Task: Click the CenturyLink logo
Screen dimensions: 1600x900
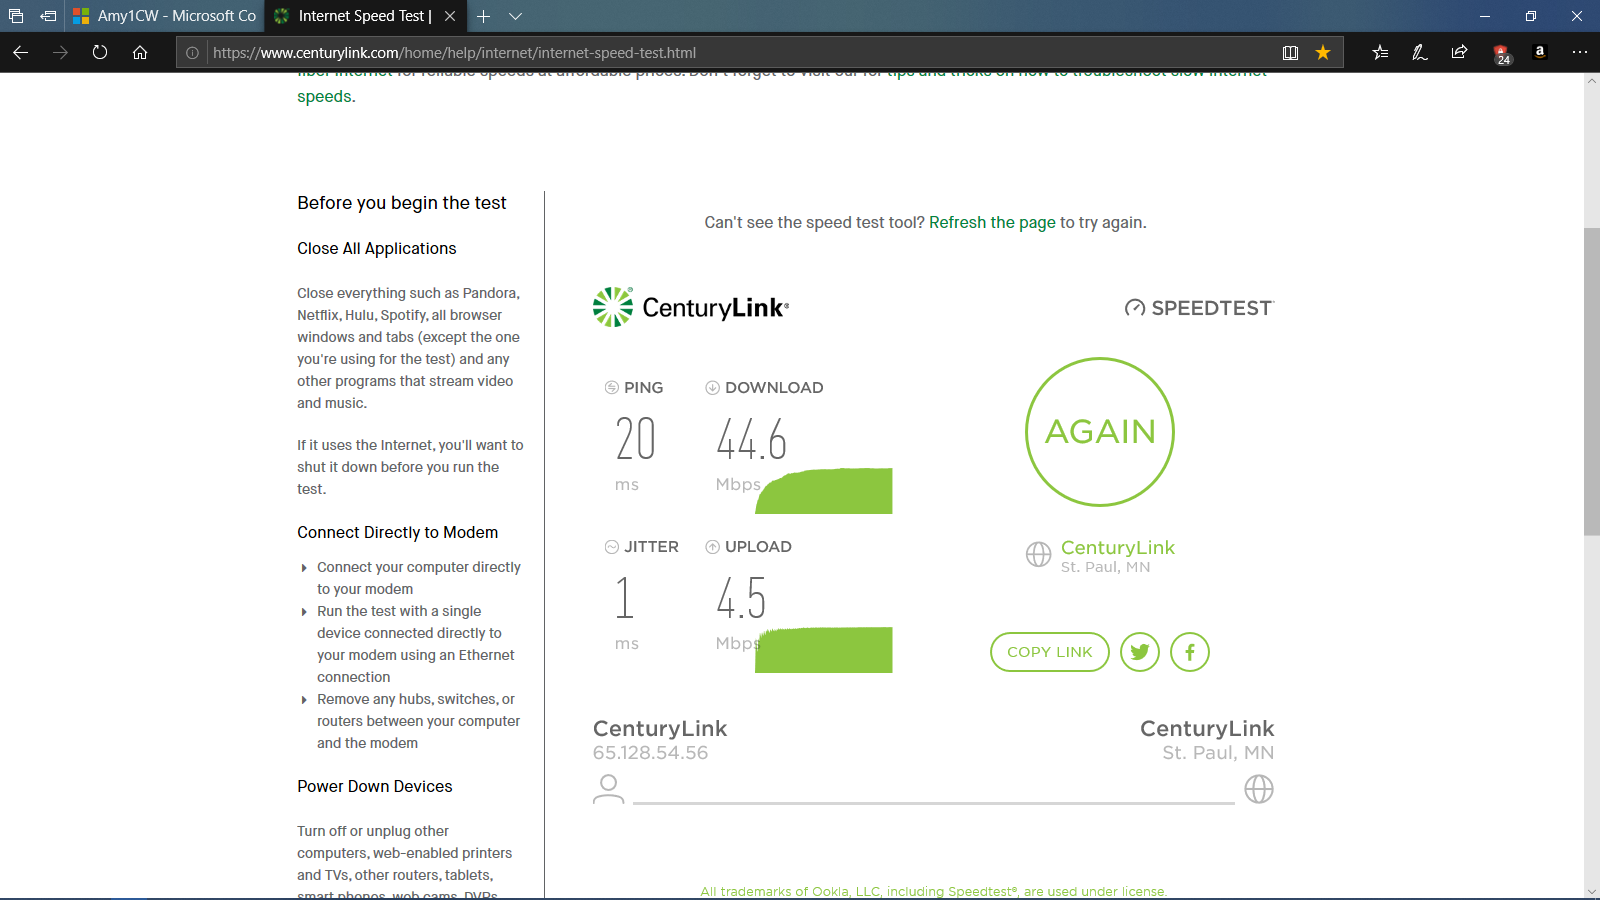Action: 691,307
